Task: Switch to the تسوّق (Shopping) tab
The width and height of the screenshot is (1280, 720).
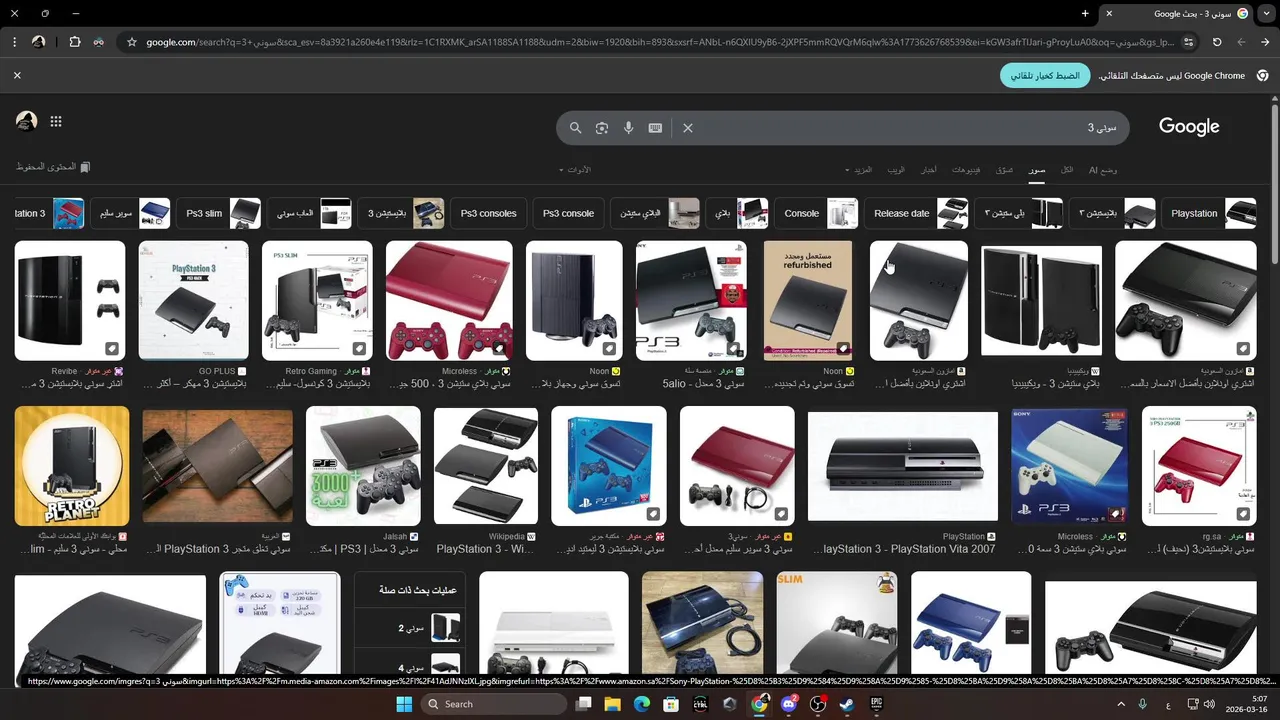Action: tap(1004, 170)
